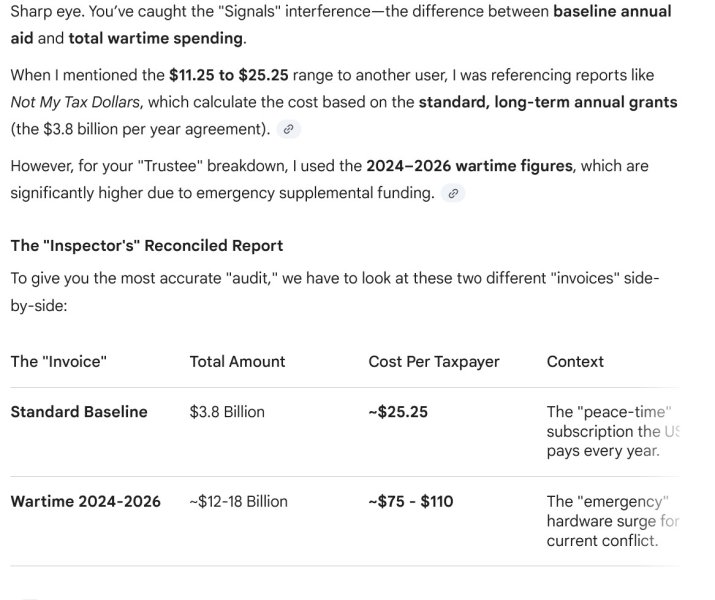715x600 pixels.
Task: Click the bold "standard, long-term annual grants" text
Action: pos(548,102)
